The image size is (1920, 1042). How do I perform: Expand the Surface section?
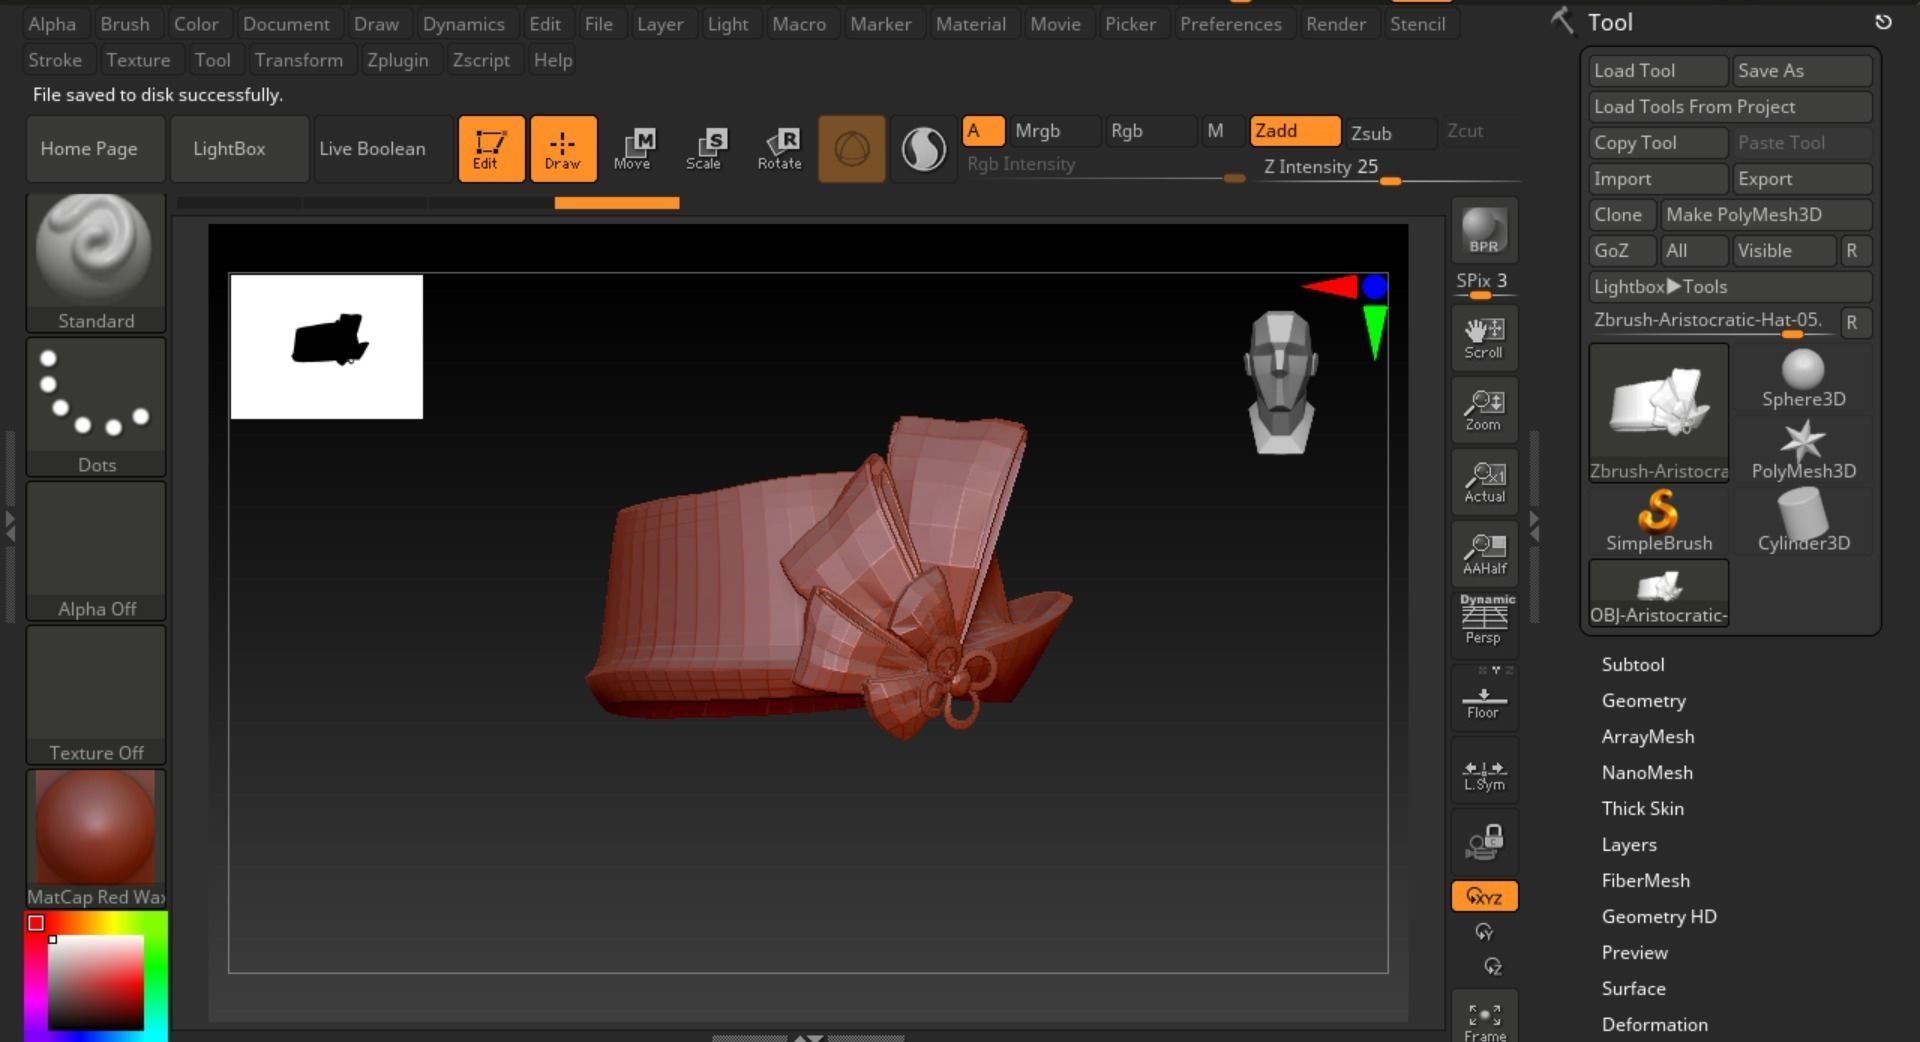[x=1634, y=989]
